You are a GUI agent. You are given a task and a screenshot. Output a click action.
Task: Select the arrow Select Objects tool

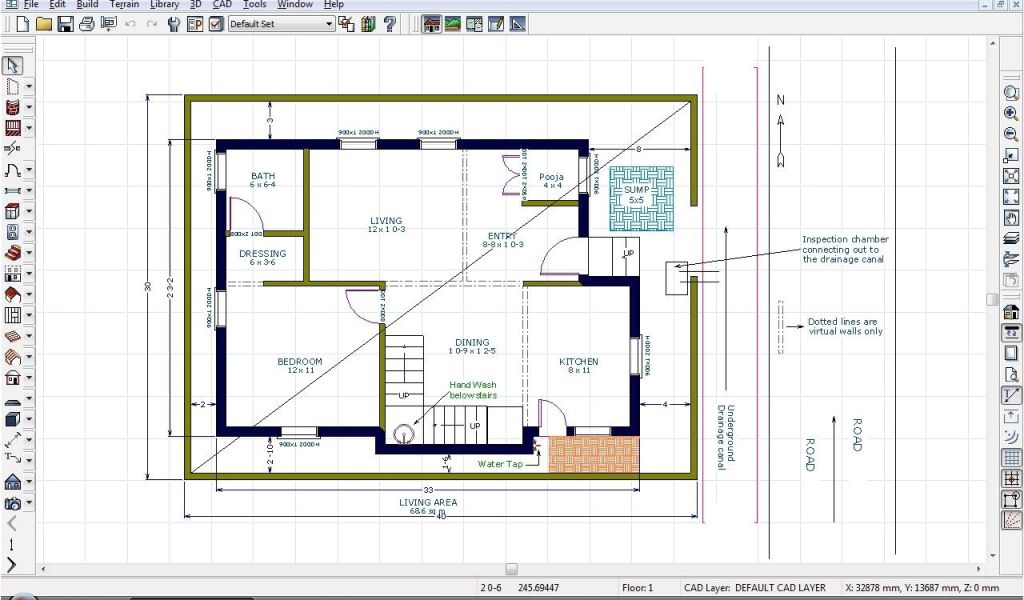click(x=13, y=66)
